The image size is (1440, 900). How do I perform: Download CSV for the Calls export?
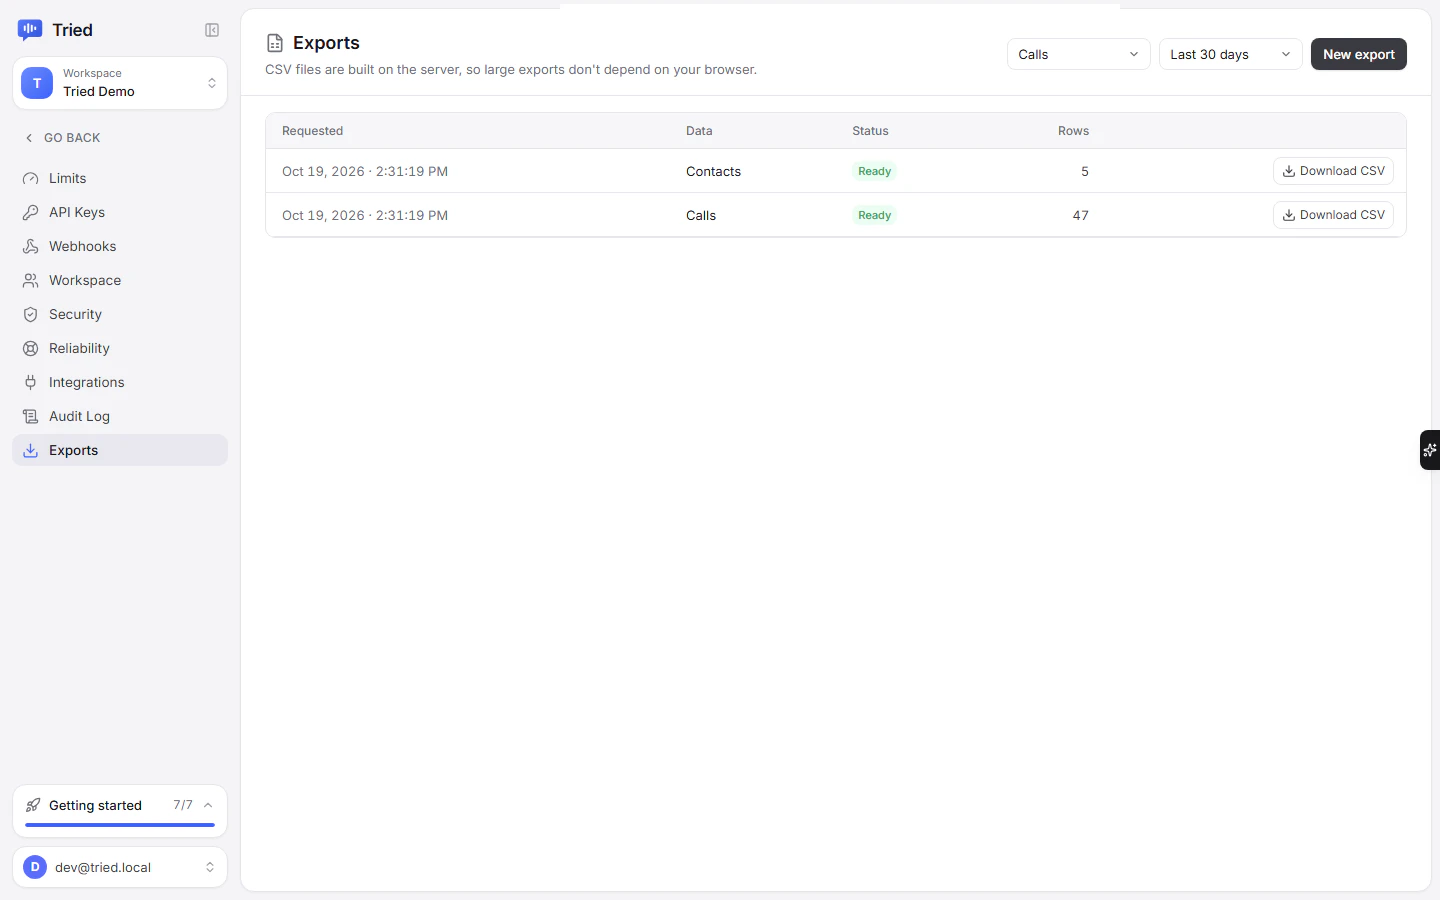[1333, 215]
